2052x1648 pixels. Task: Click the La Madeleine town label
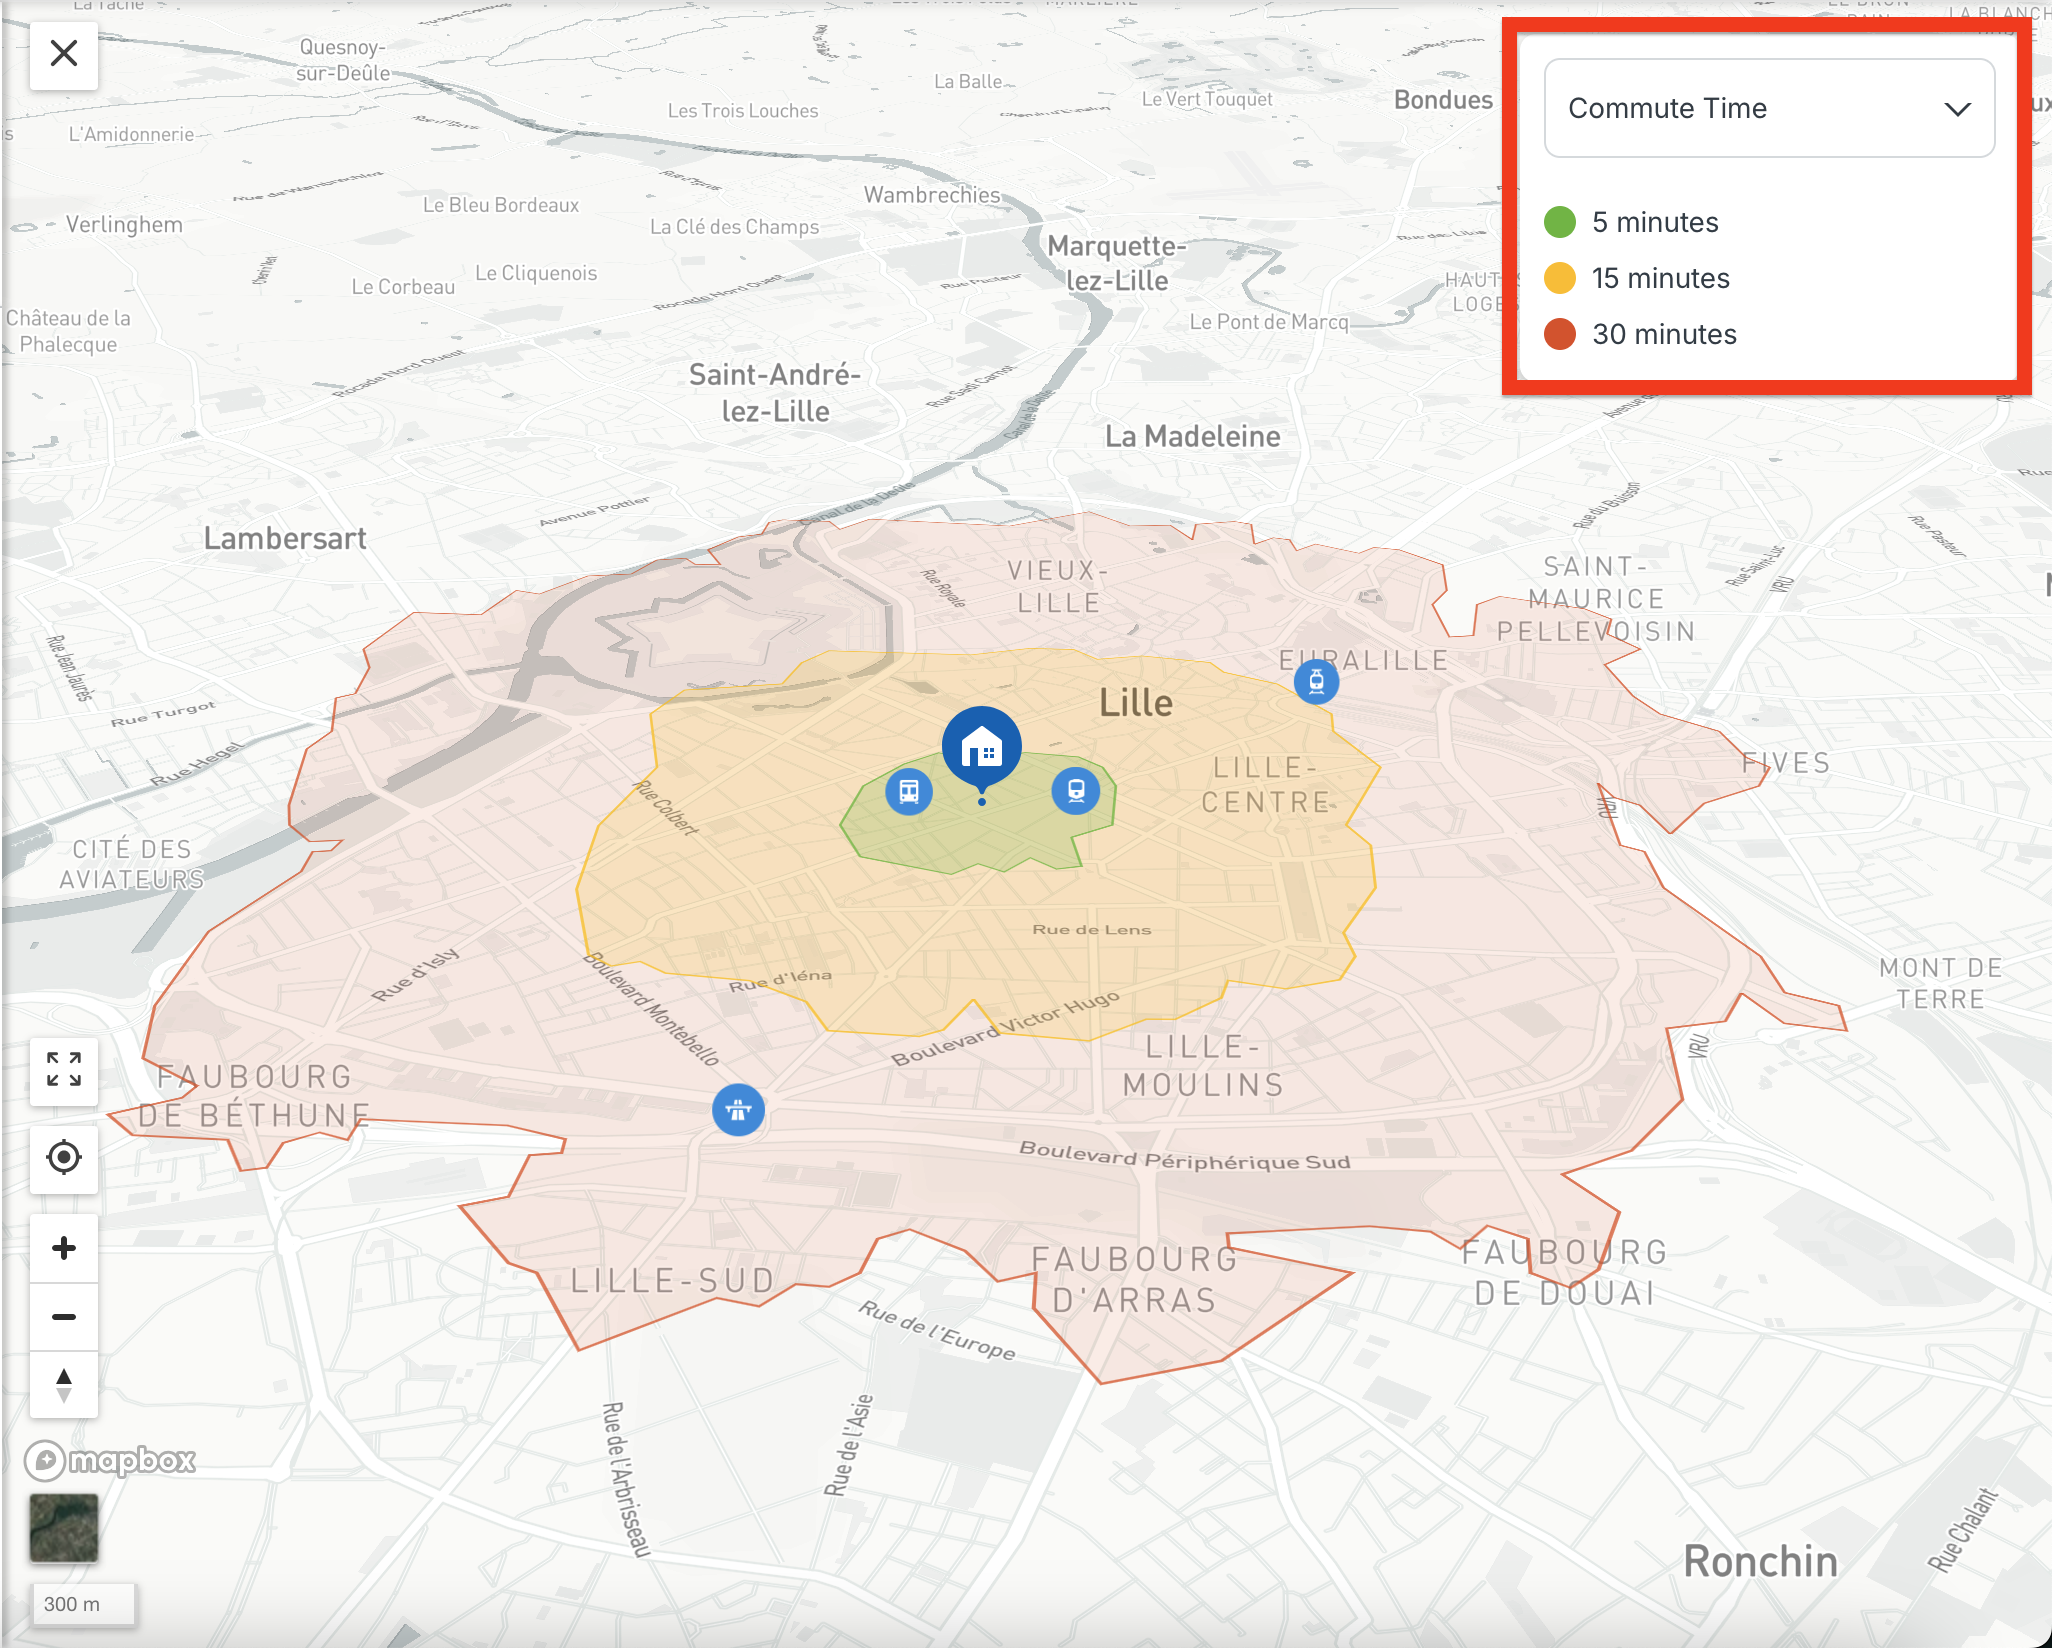1192,437
